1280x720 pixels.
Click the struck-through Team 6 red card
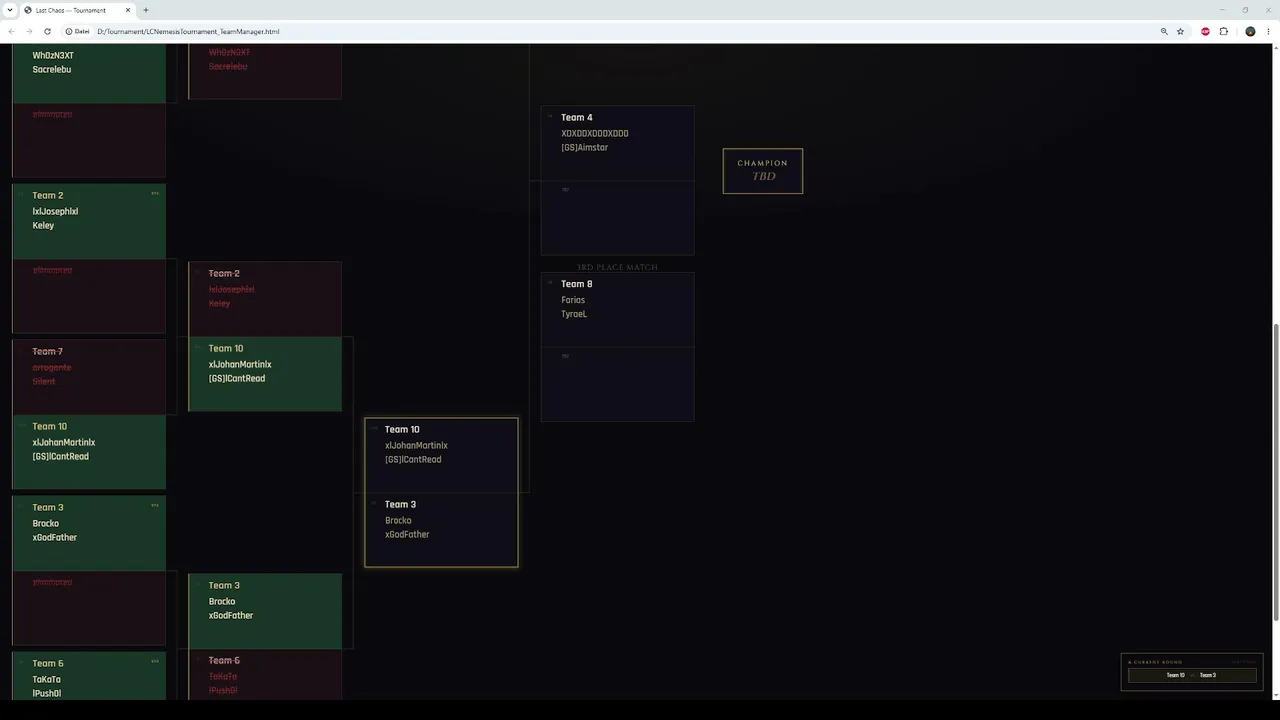pyautogui.click(x=265, y=675)
